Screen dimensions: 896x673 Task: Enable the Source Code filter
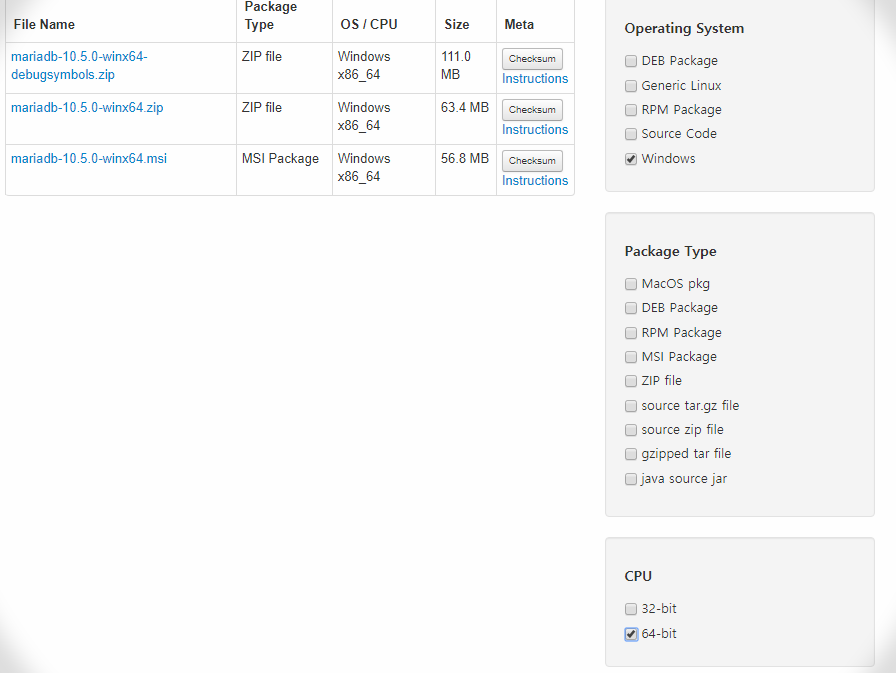coord(631,134)
